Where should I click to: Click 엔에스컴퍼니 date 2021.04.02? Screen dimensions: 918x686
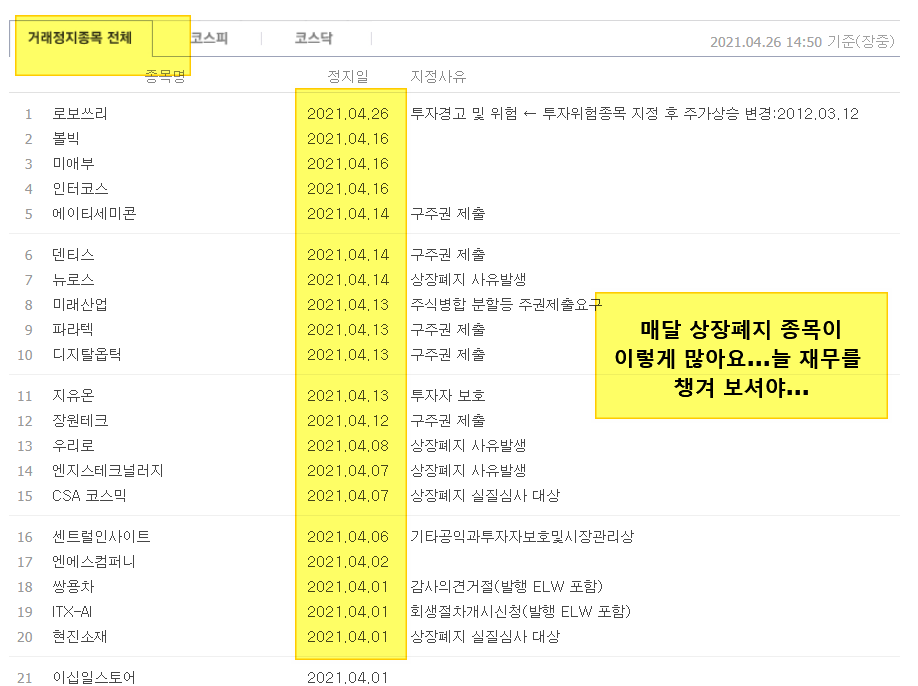[348, 562]
